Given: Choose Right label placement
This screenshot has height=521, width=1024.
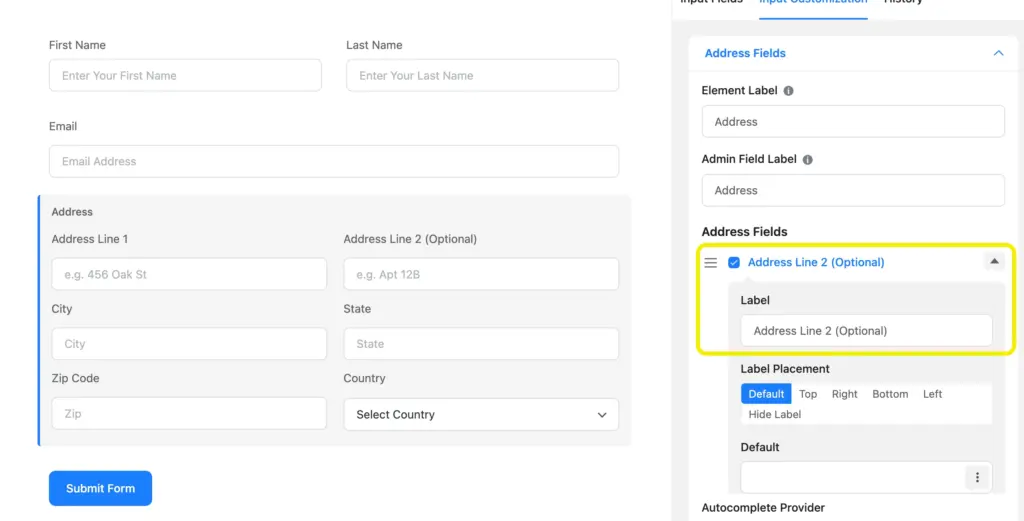Looking at the screenshot, I should point(844,394).
